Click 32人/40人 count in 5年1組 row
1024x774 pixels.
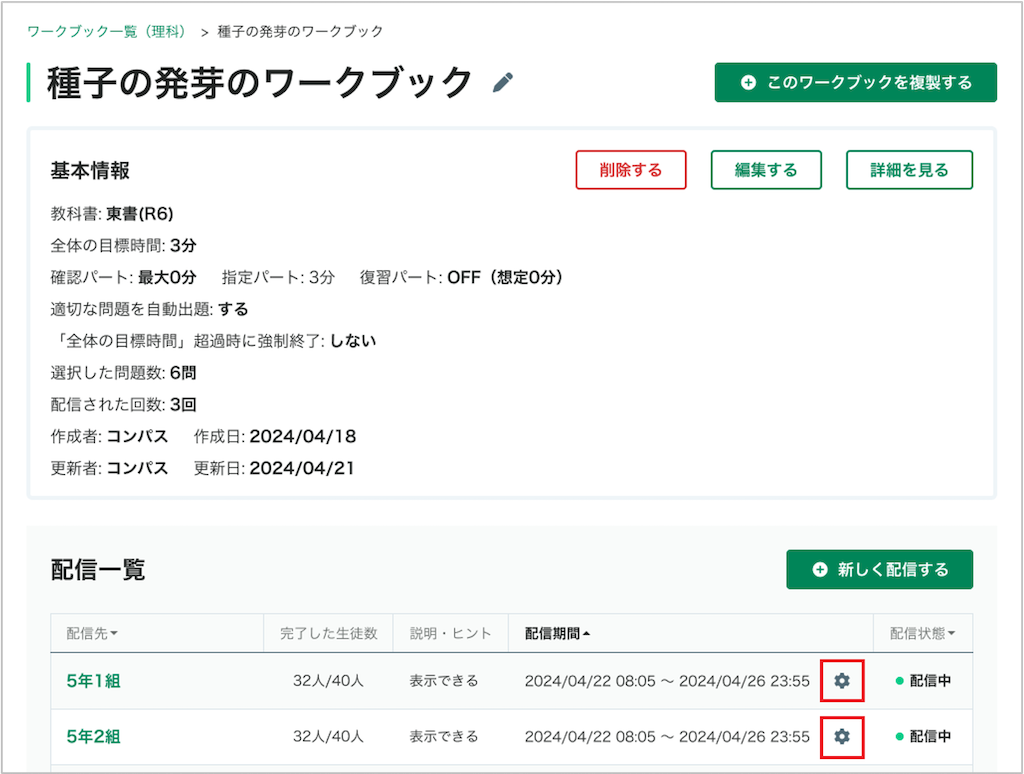(328, 681)
